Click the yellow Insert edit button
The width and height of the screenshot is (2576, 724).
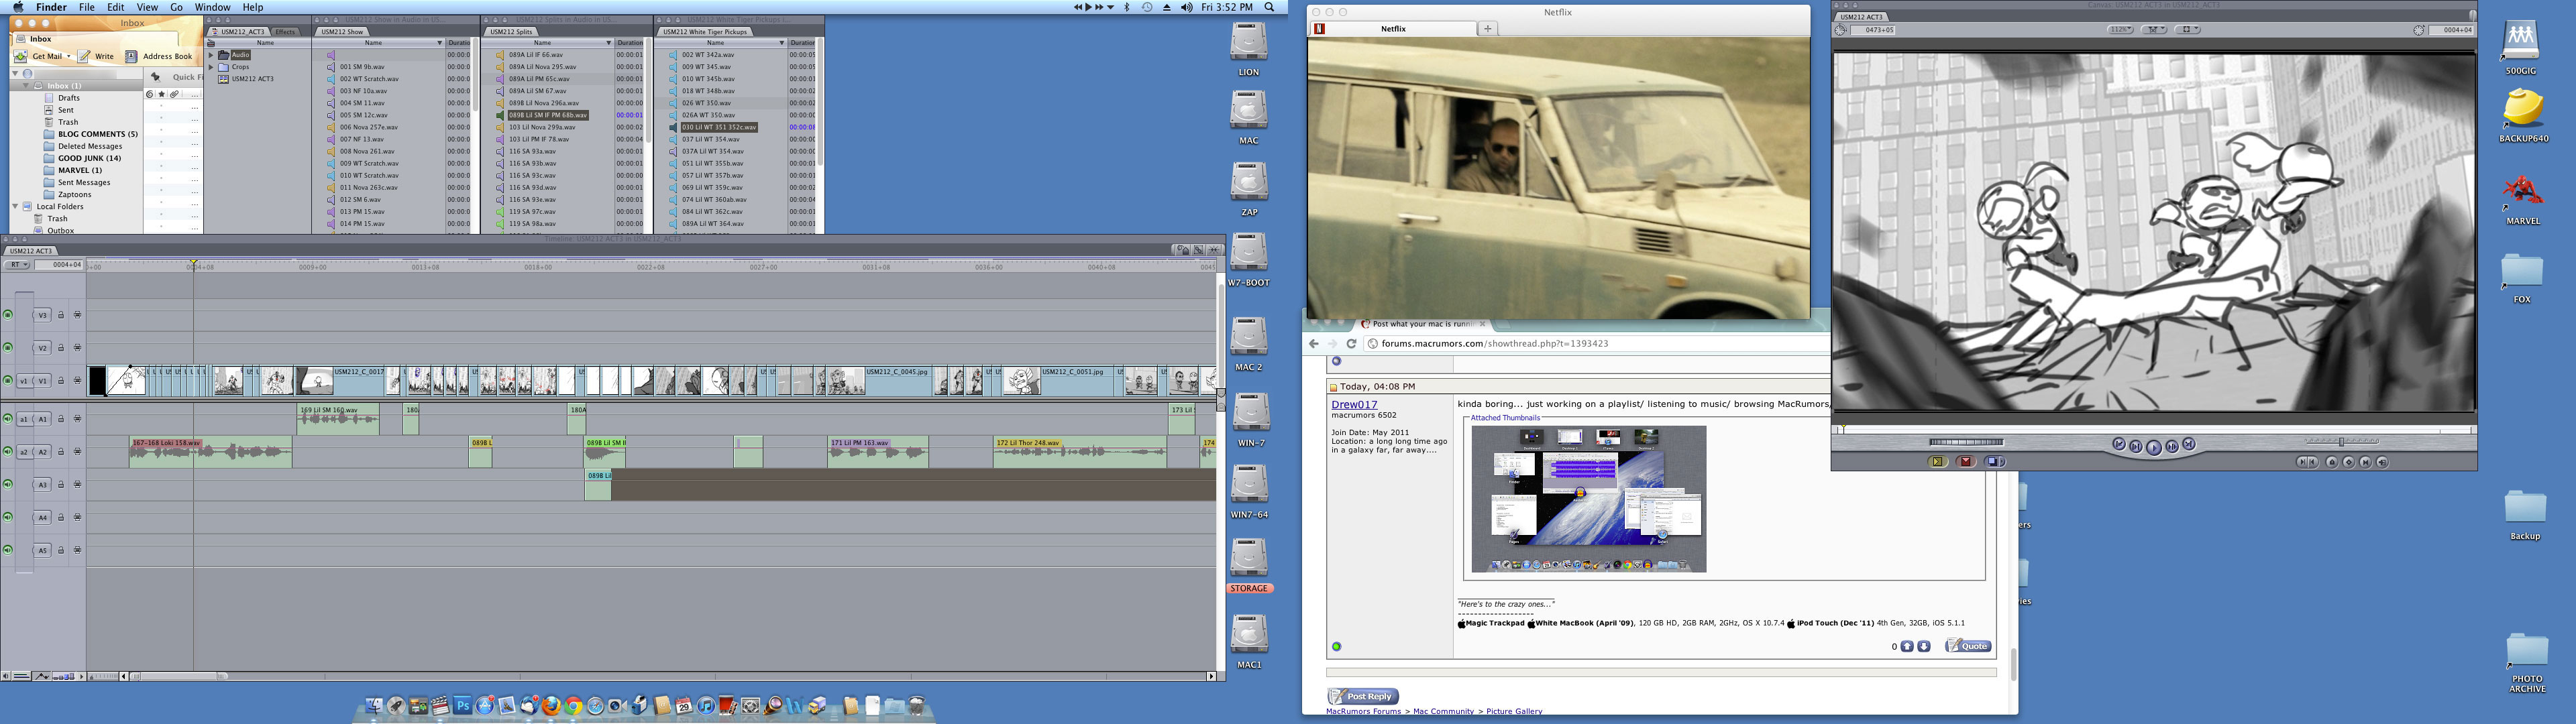tap(1938, 461)
